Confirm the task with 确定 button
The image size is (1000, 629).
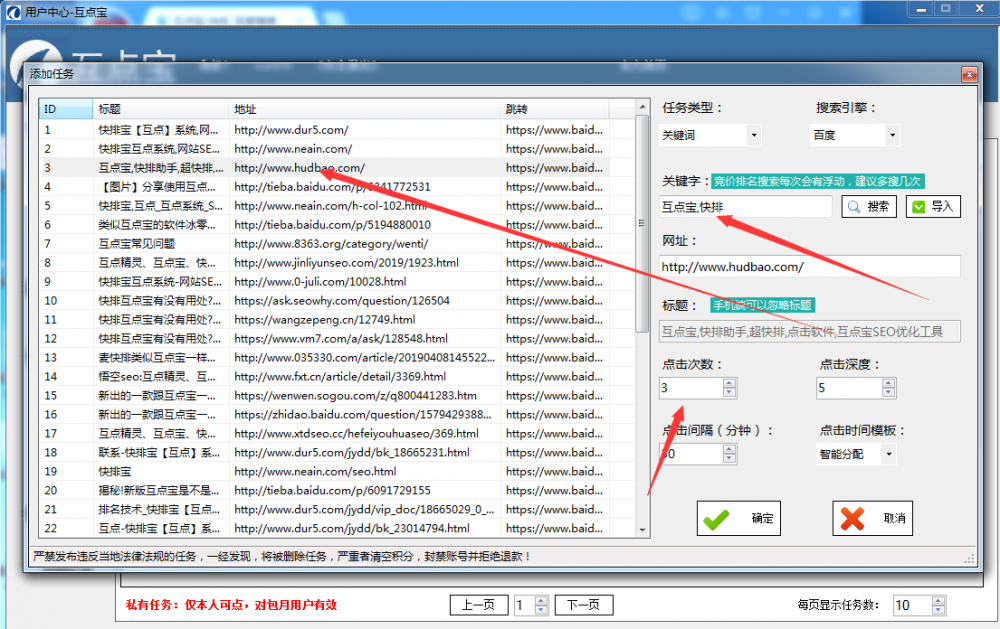coord(739,518)
